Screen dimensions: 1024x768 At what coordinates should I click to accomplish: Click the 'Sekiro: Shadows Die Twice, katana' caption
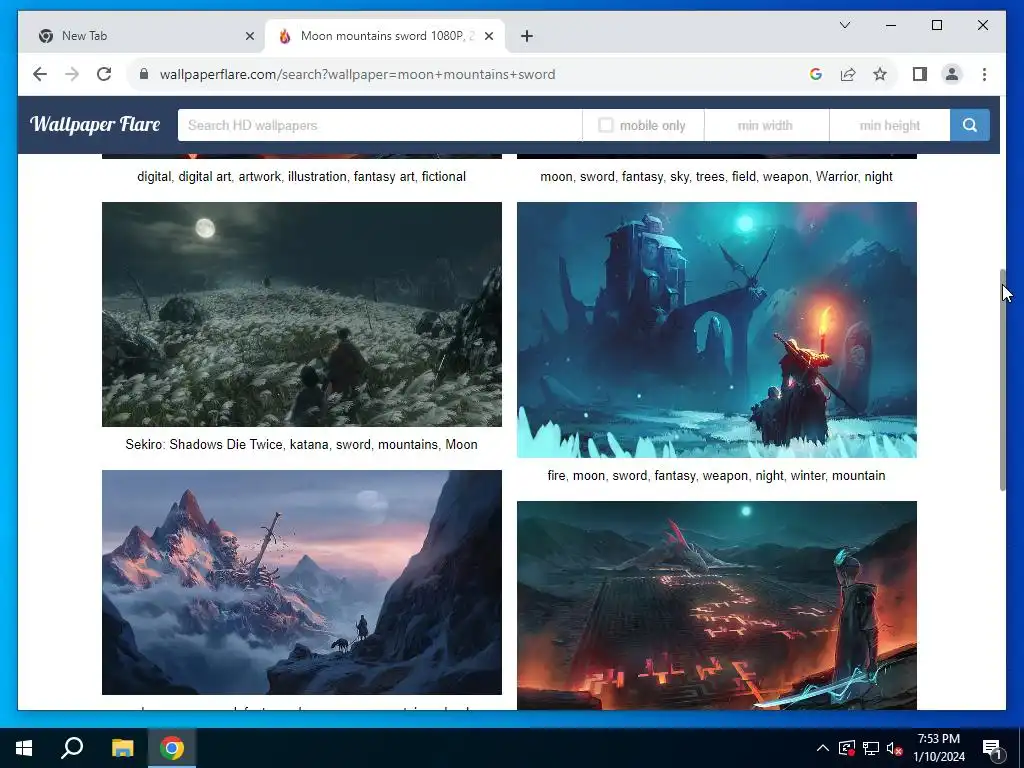[x=301, y=445]
